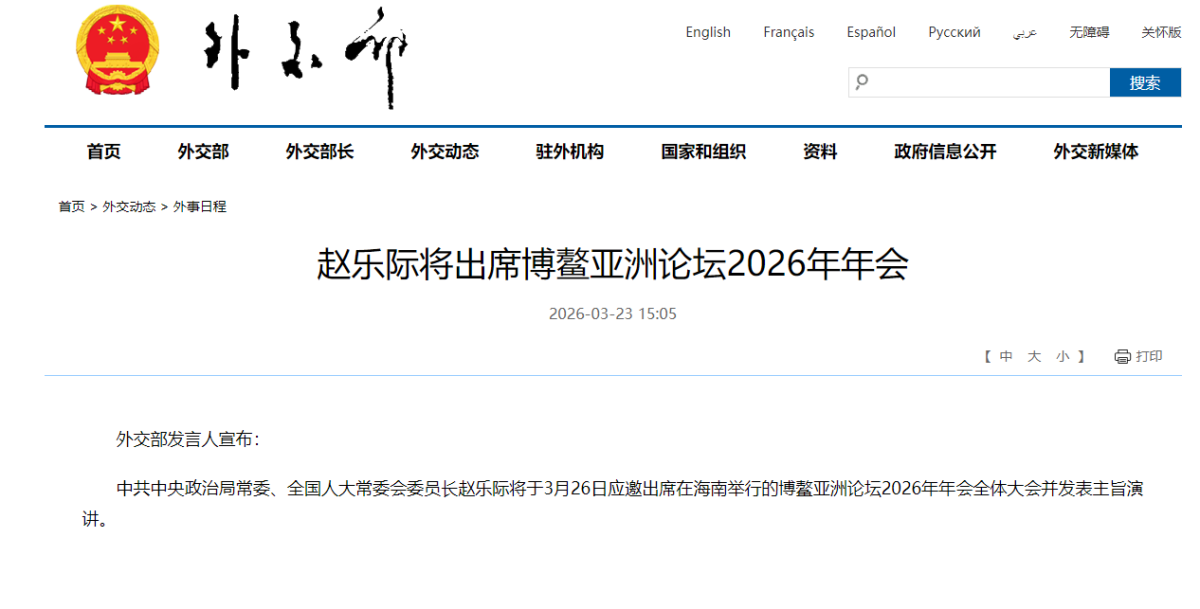This screenshot has width=1200, height=609.
Task: Switch to English language version
Action: click(x=707, y=32)
